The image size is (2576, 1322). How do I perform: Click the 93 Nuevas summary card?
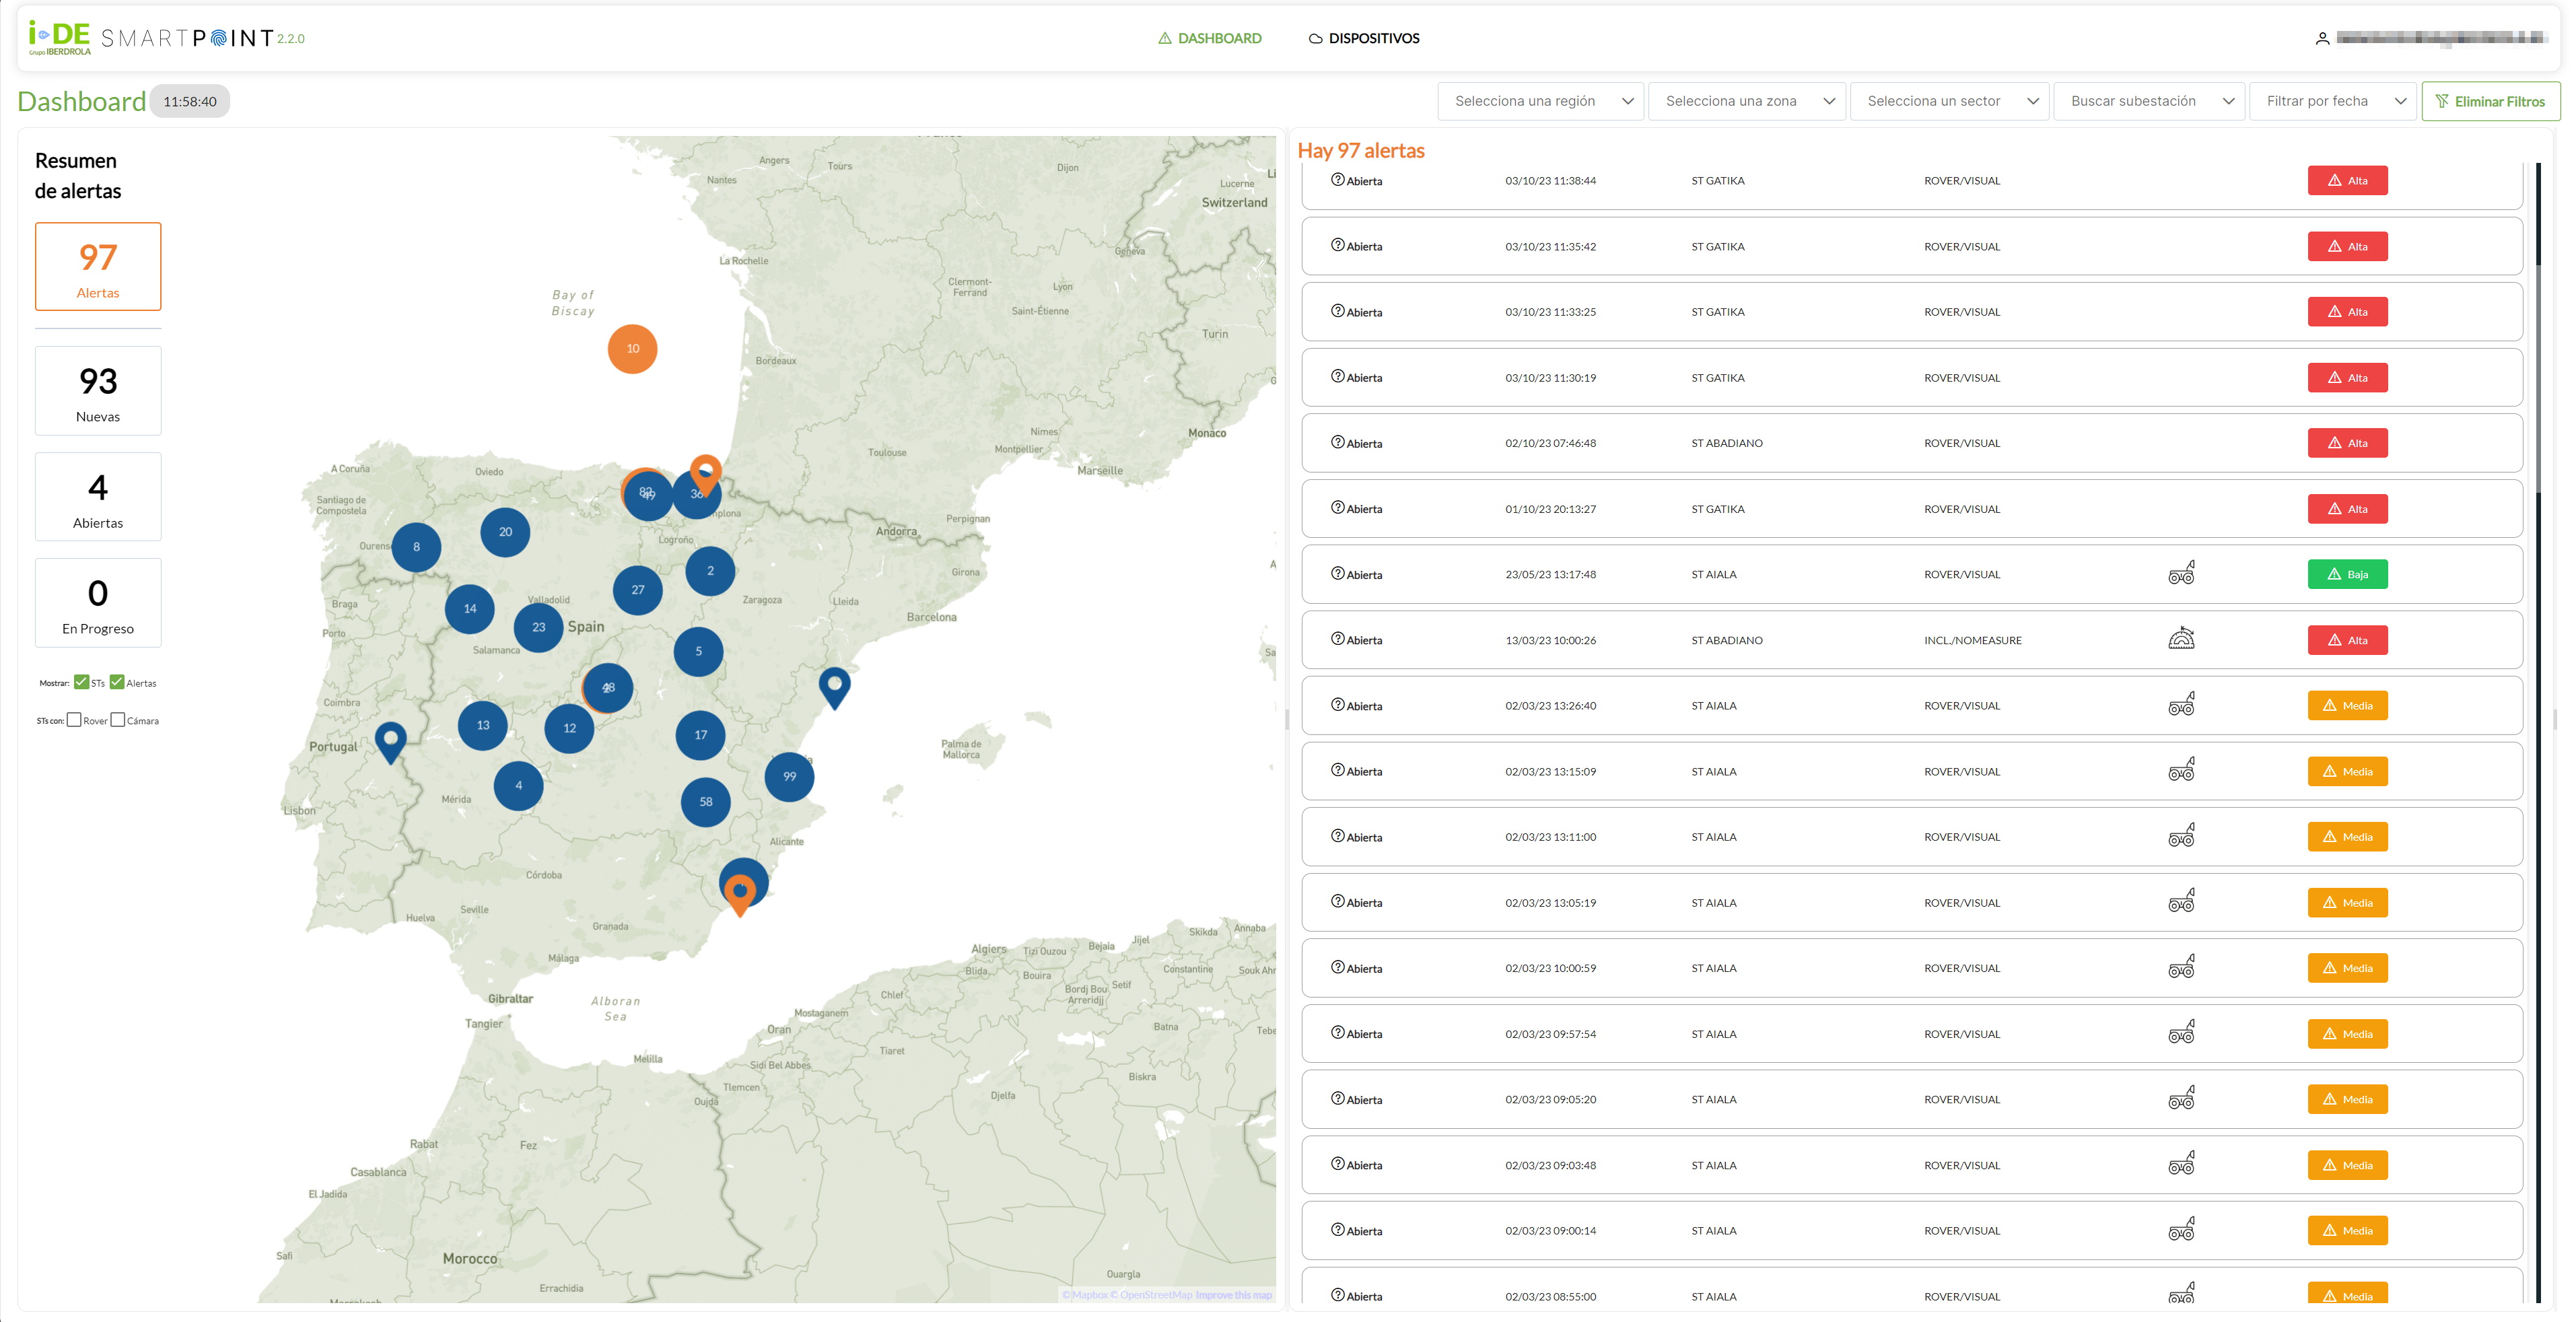(x=98, y=391)
